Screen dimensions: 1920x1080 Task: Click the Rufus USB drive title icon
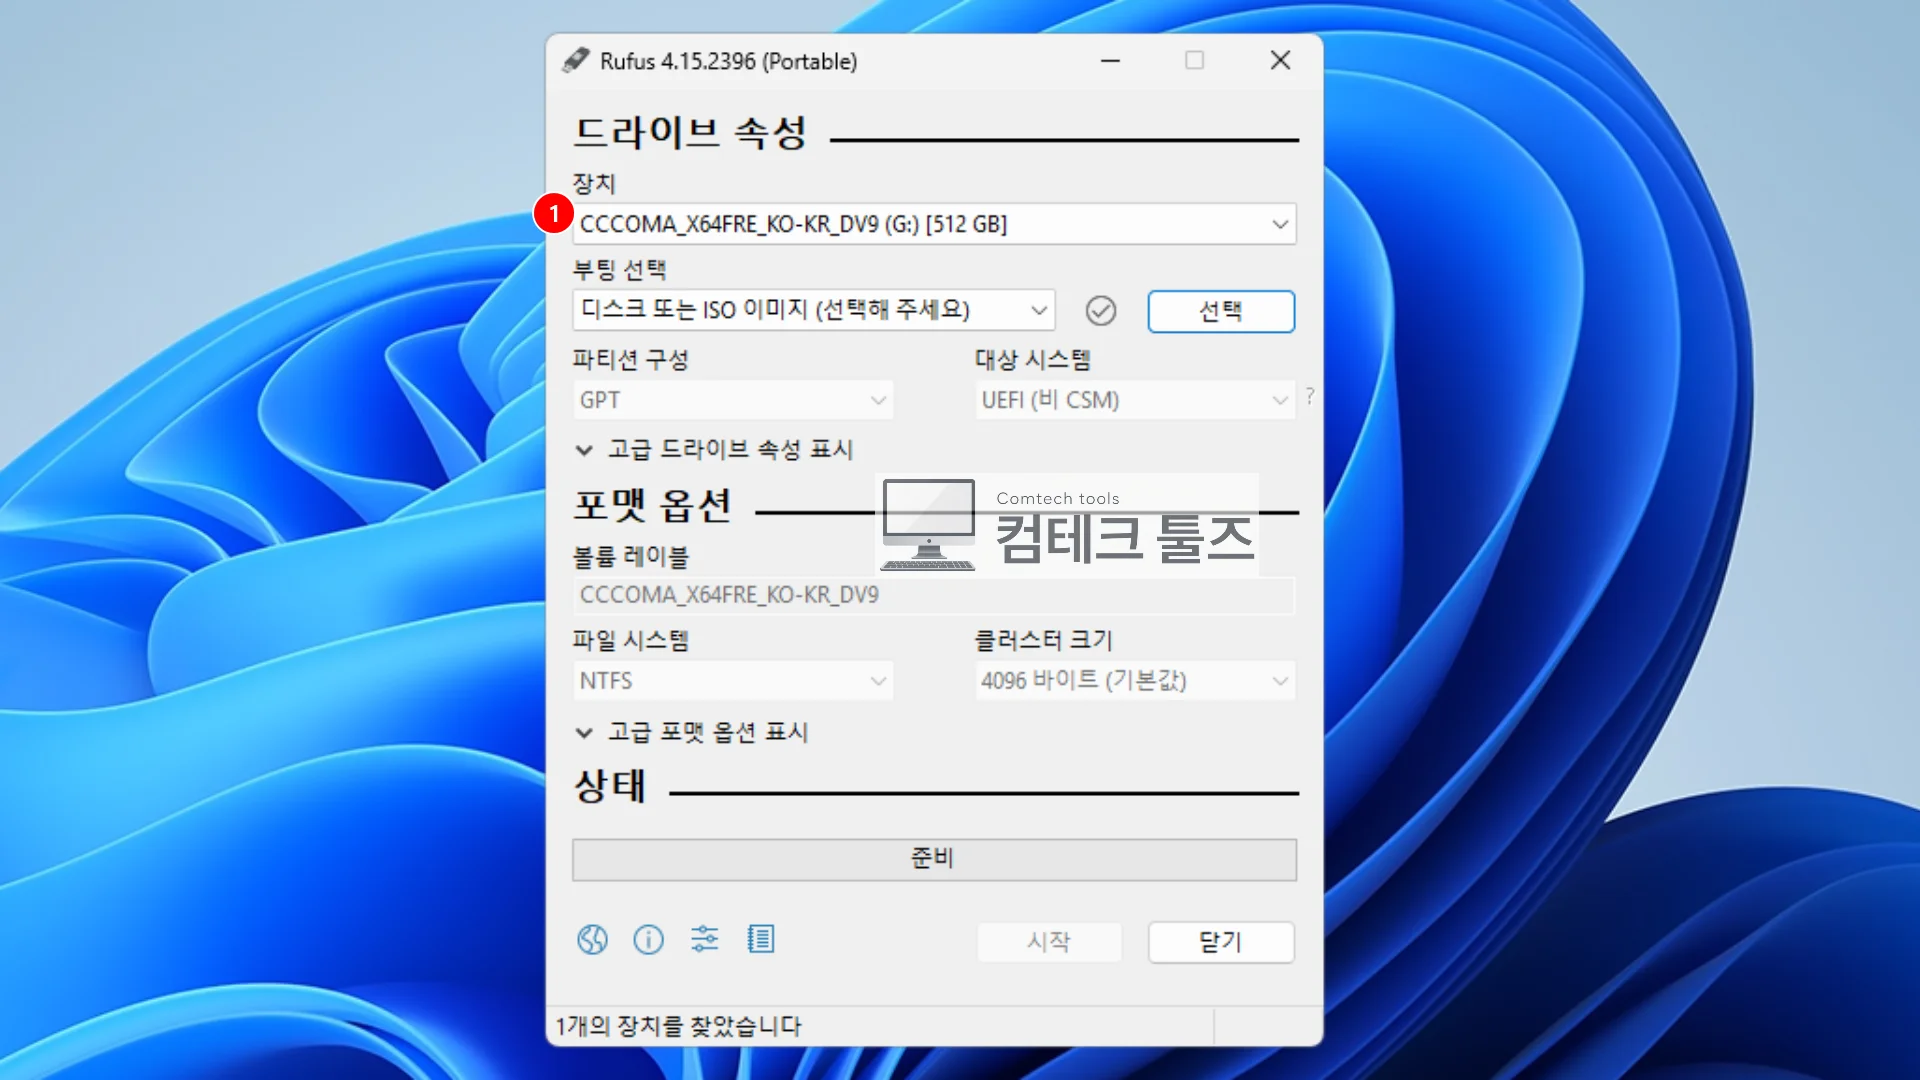[575, 60]
